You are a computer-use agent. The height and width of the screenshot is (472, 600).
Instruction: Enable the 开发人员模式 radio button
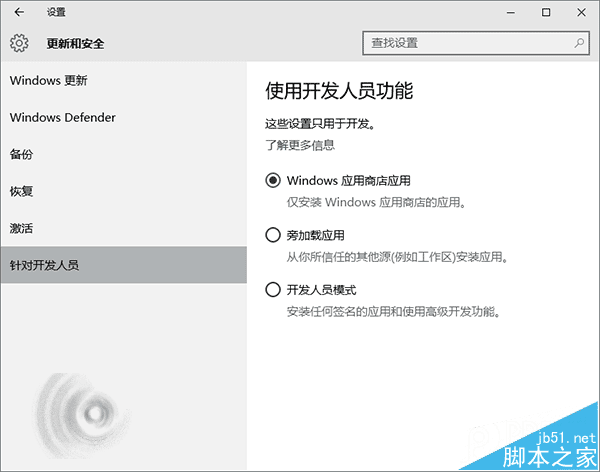(x=273, y=289)
